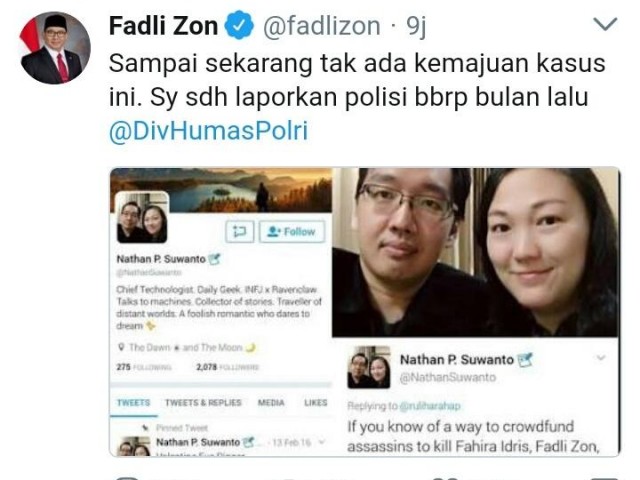Image resolution: width=640 pixels, height=480 pixels.
Task: Click the Follow button in embedded profile
Action: 292,232
